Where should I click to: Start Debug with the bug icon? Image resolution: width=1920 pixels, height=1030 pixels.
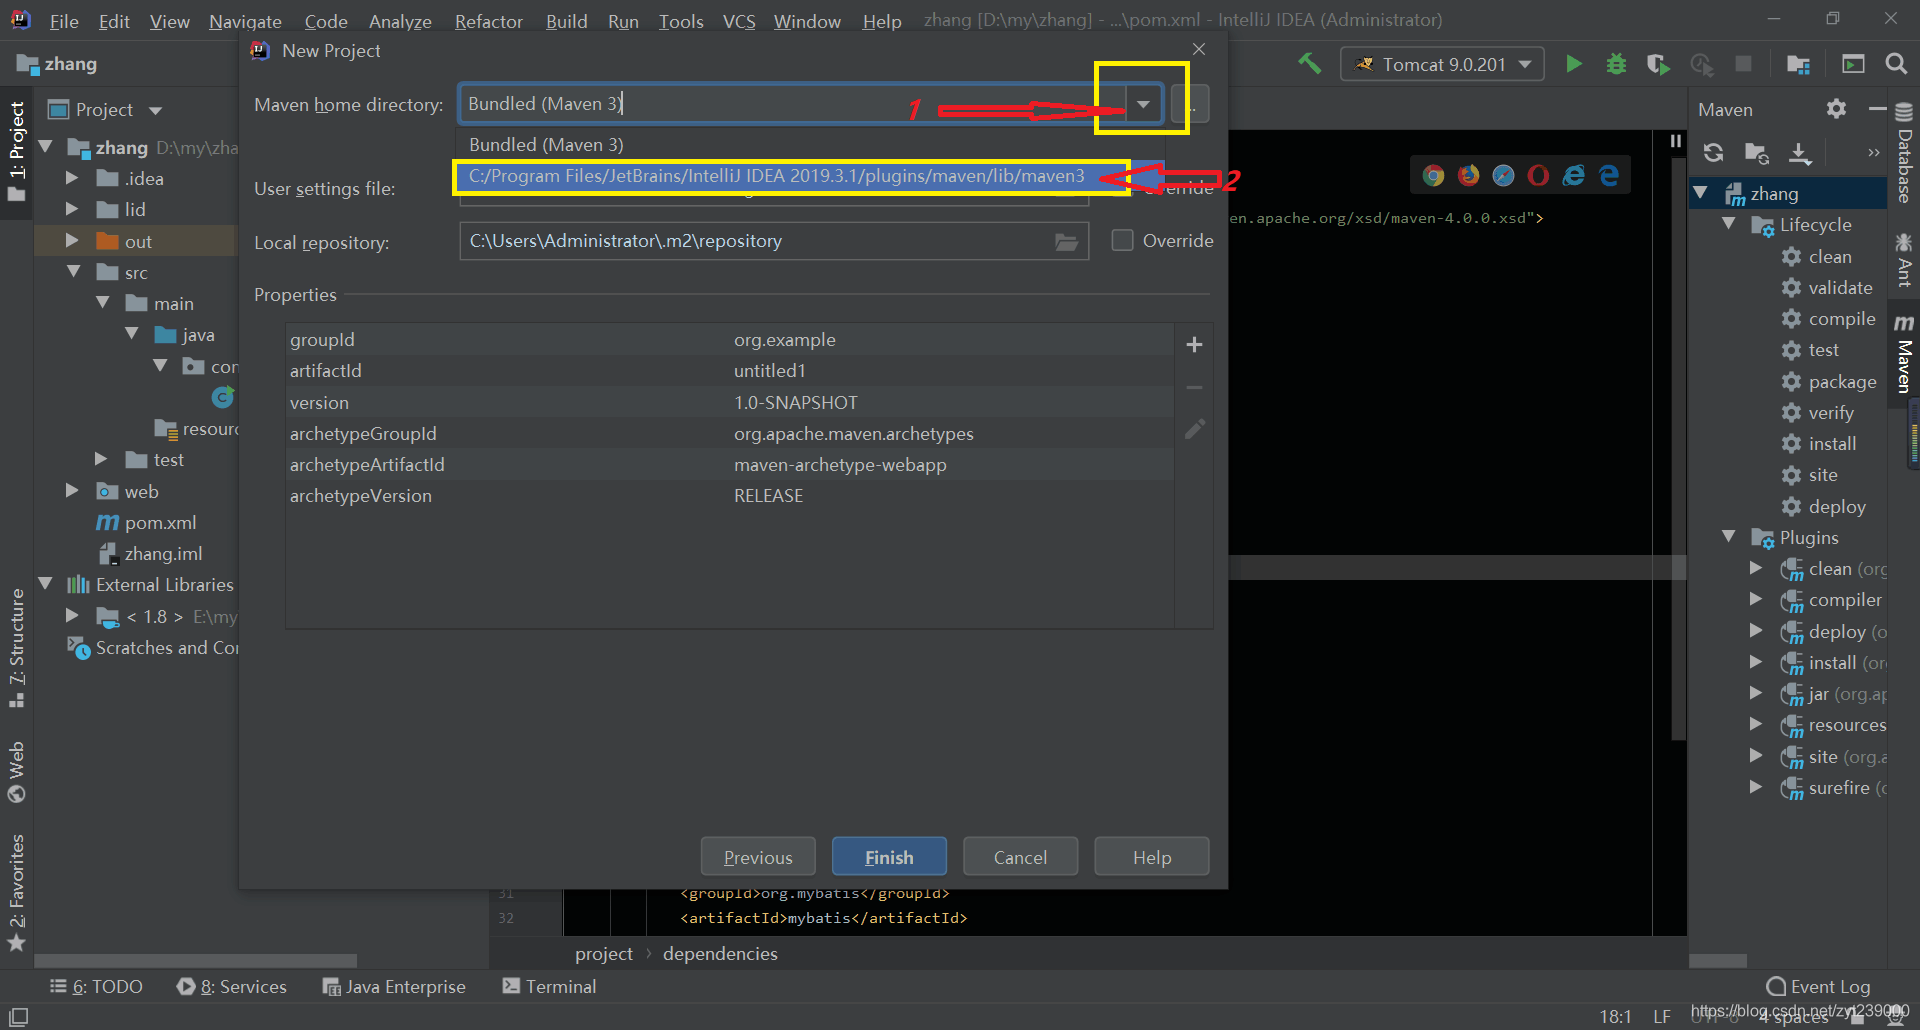[1616, 64]
